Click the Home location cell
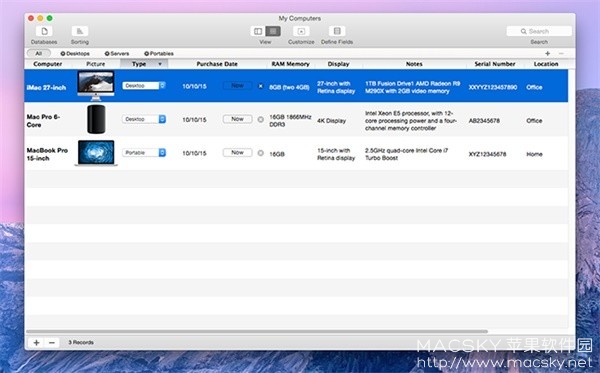The image size is (600, 373). [x=534, y=154]
